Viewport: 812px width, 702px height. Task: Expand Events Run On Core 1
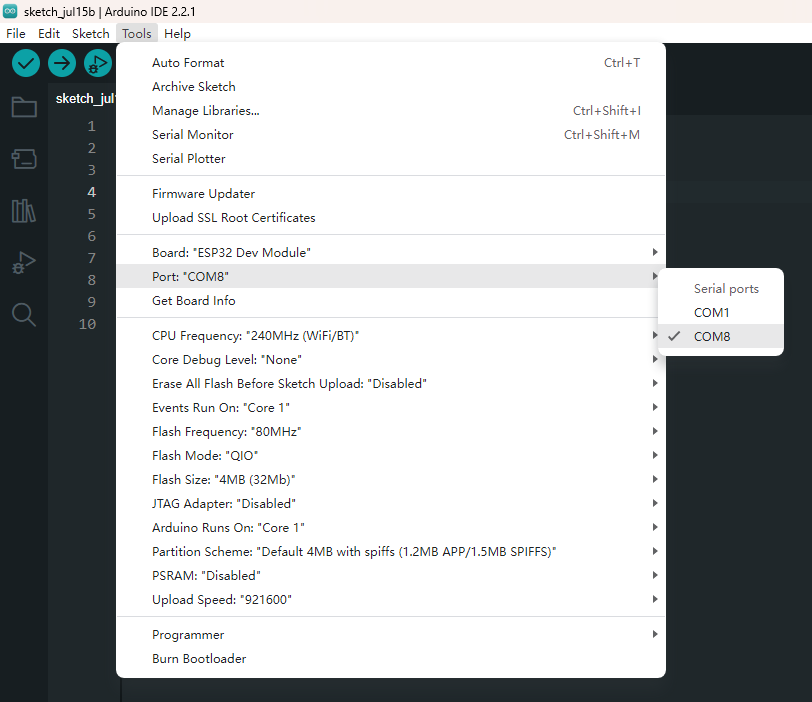coord(391,408)
